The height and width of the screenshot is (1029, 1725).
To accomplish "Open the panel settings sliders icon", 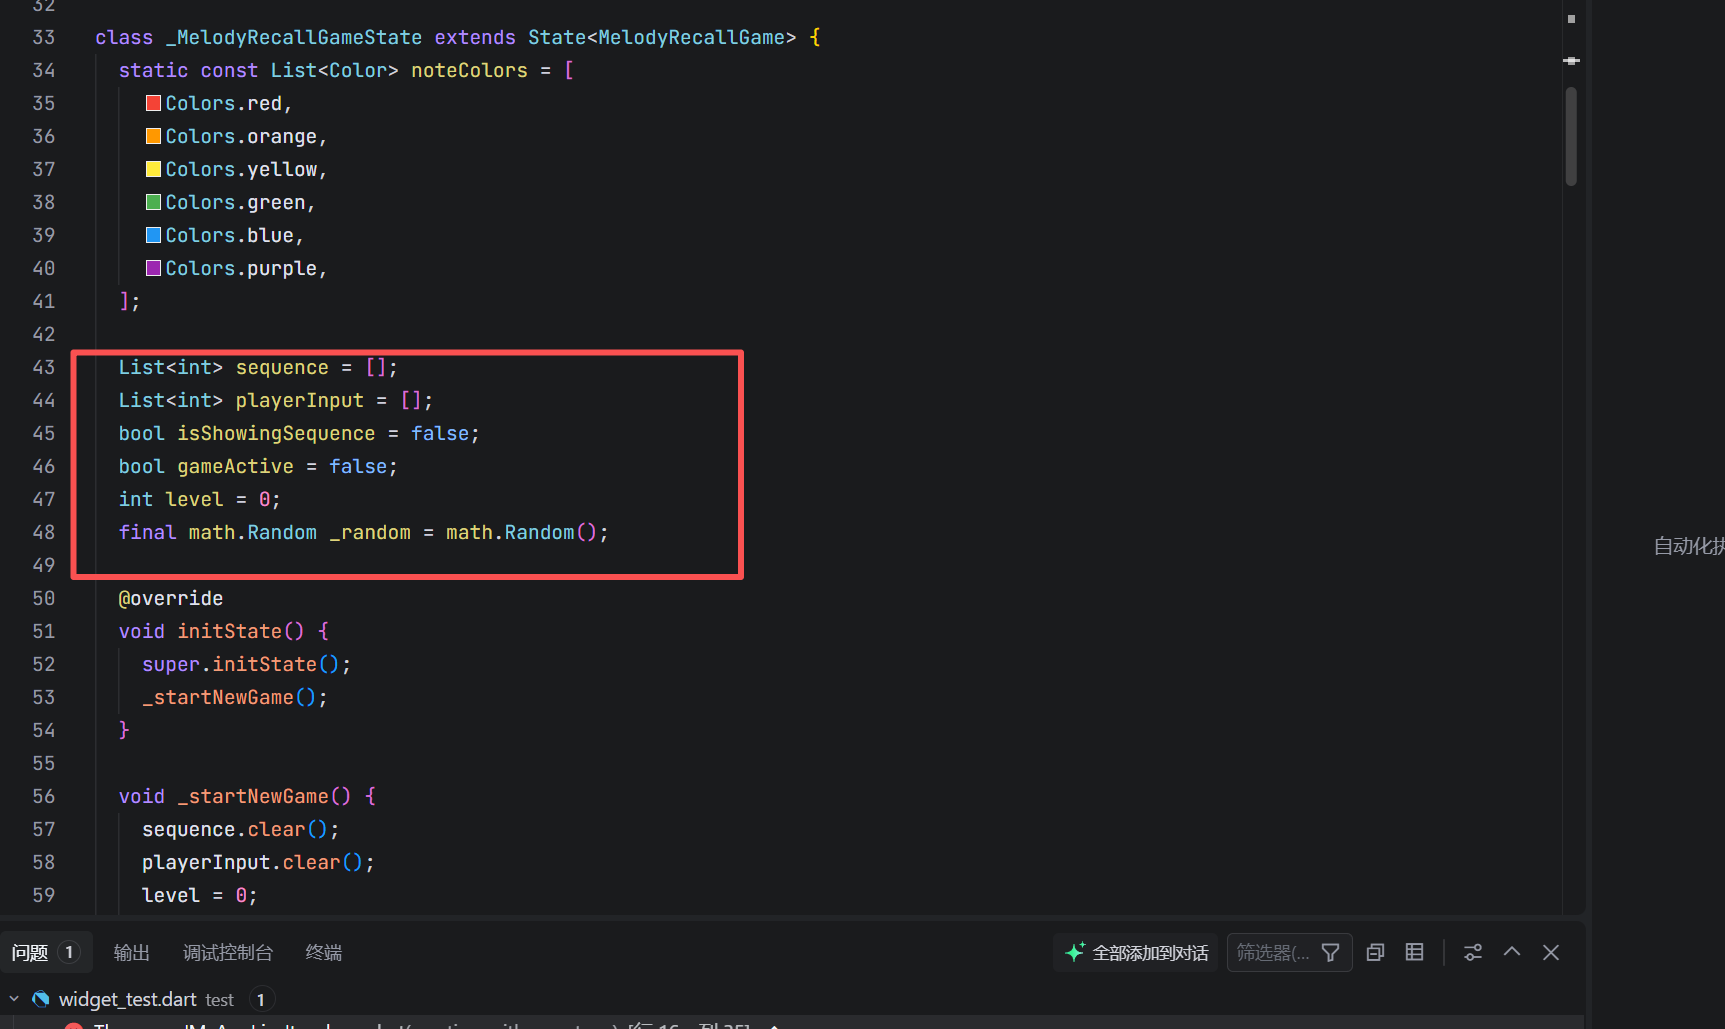I will click(1473, 953).
